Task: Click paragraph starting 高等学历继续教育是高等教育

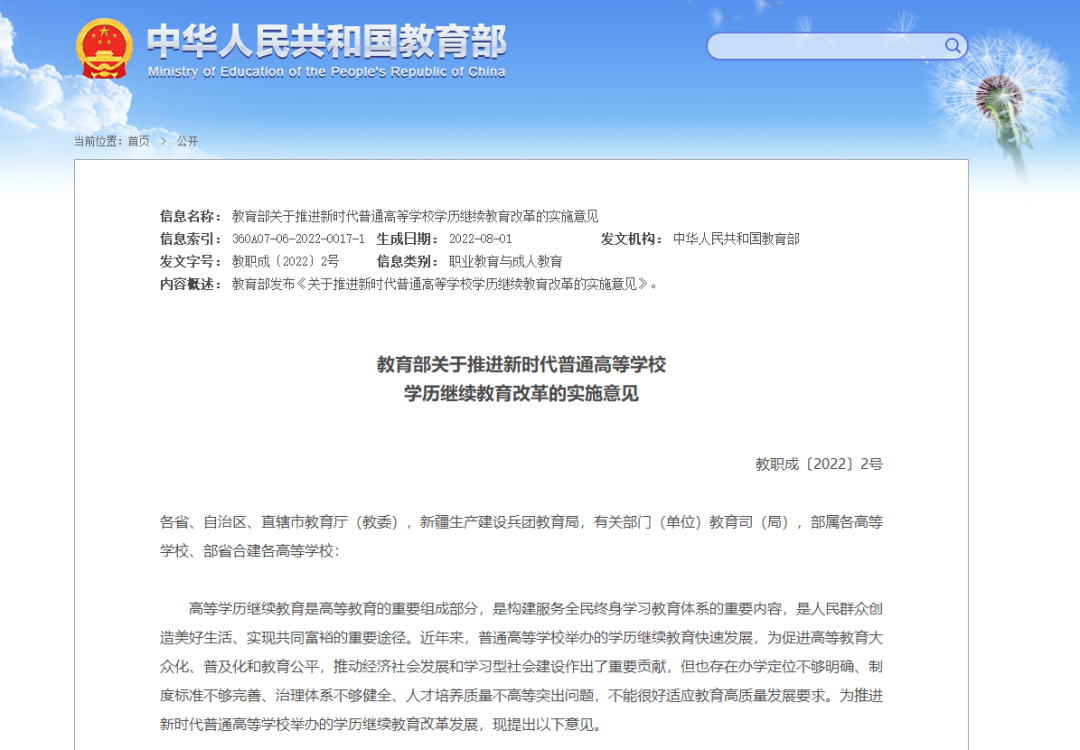Action: point(521,667)
